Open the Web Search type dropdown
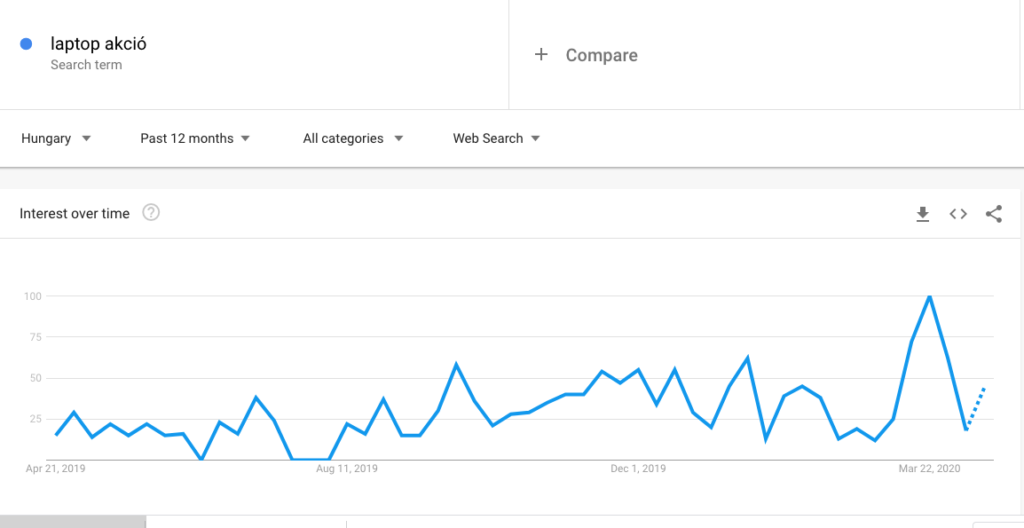Screen dimensions: 1024x528 (x=496, y=139)
